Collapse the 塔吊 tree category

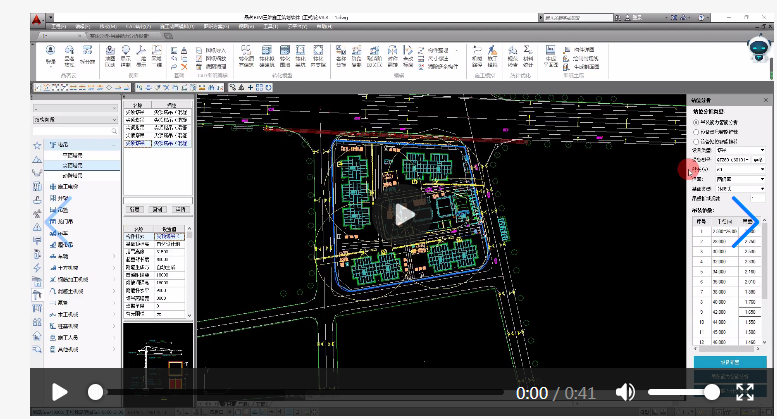pos(114,145)
